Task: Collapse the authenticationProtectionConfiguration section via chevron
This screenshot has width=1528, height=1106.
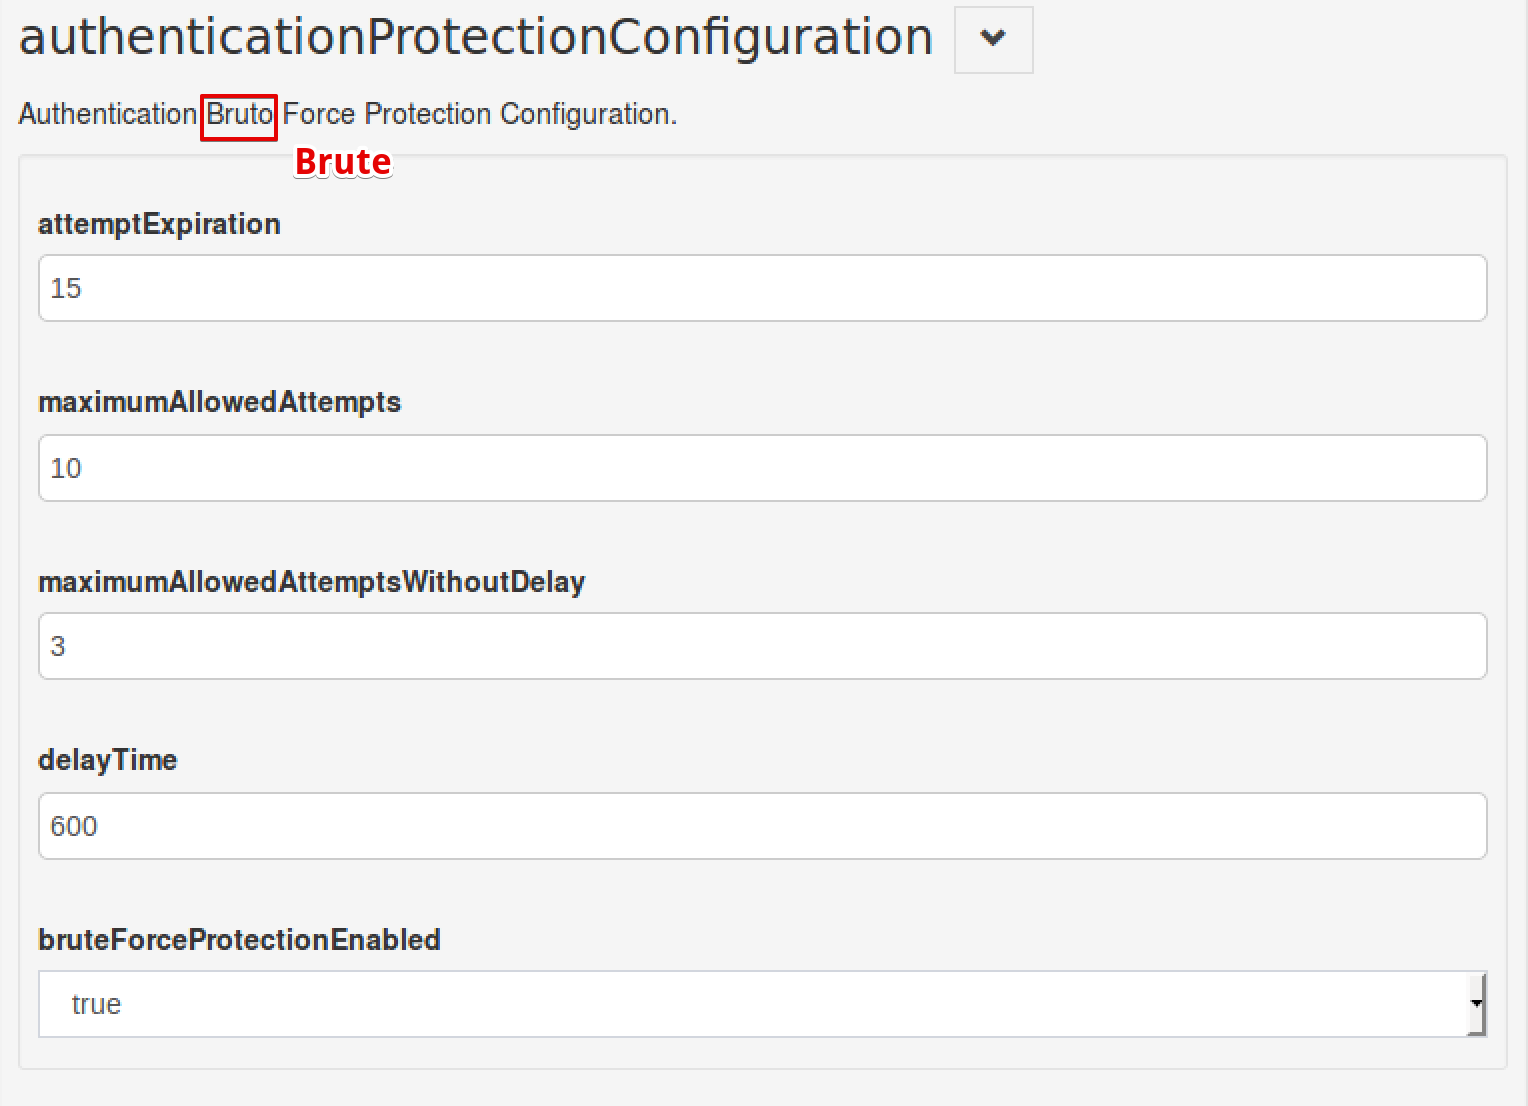Action: (x=992, y=39)
